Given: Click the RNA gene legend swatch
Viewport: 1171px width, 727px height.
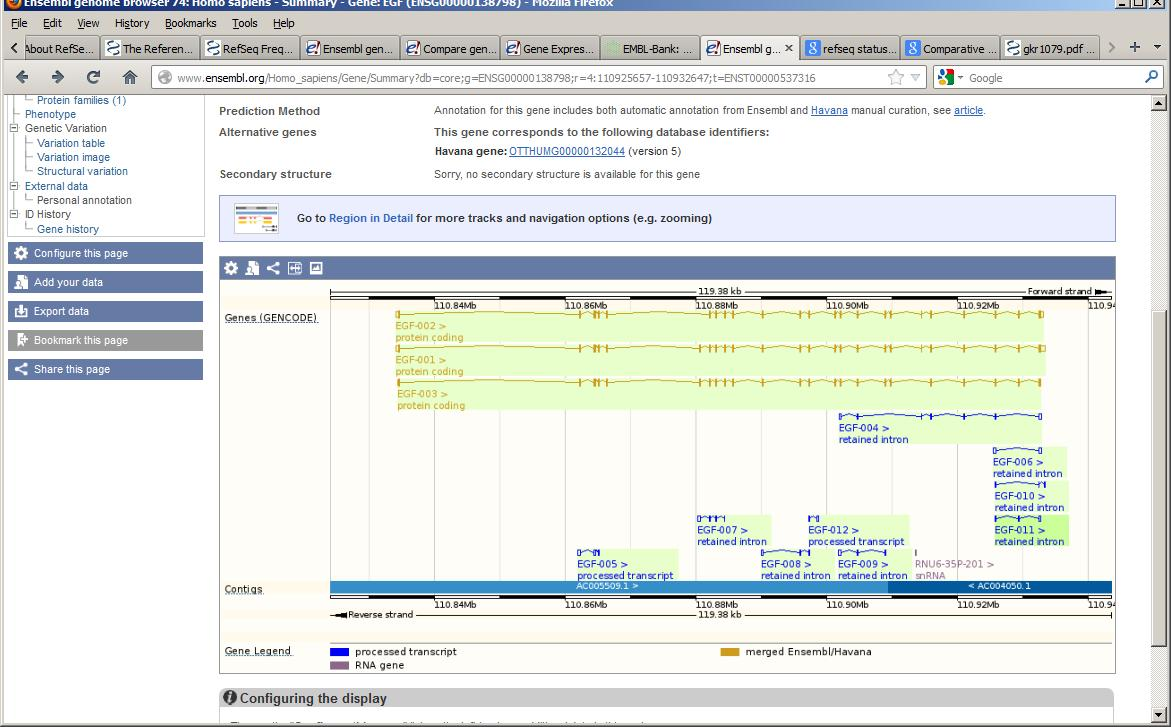Looking at the screenshot, I should [x=340, y=666].
